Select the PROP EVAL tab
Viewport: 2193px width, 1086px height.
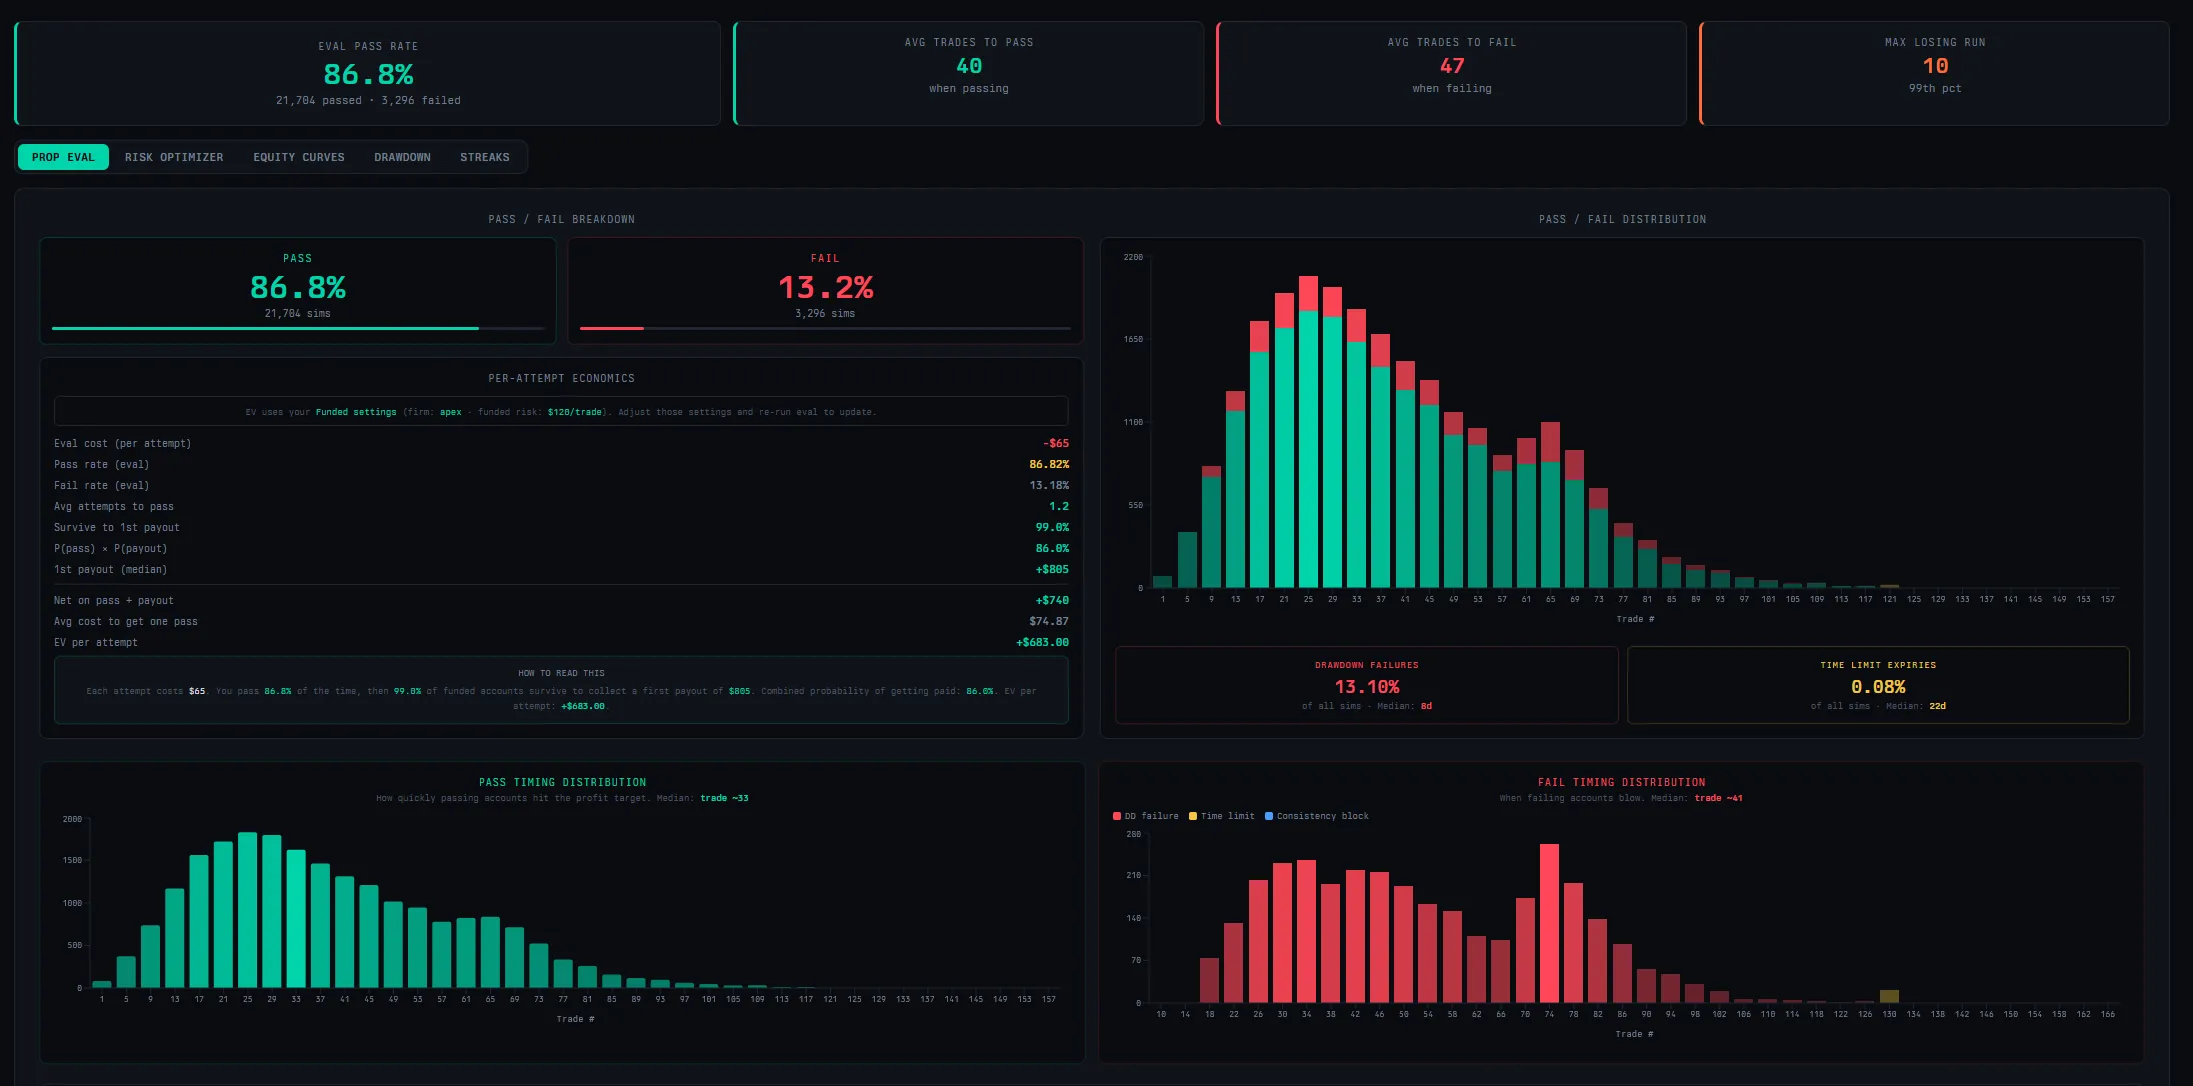pos(63,157)
